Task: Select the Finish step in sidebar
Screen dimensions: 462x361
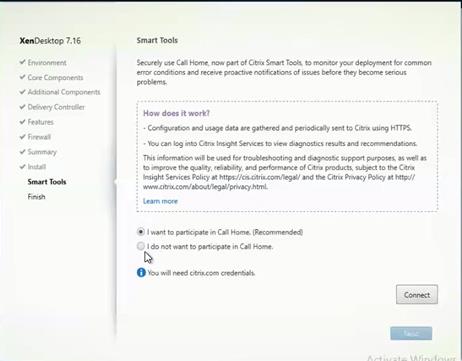Action: (x=36, y=197)
